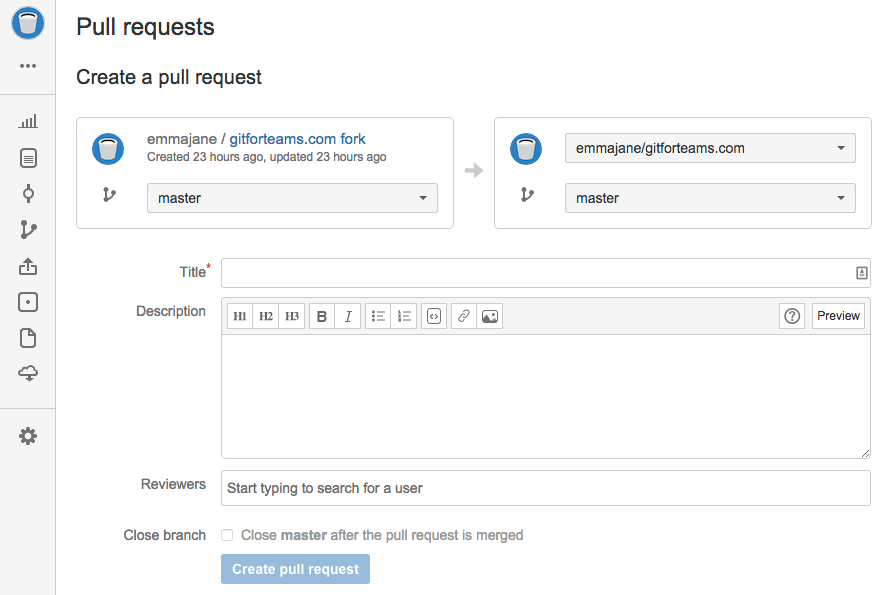Toggle italic formatting in the description toolbar

pos(347,316)
